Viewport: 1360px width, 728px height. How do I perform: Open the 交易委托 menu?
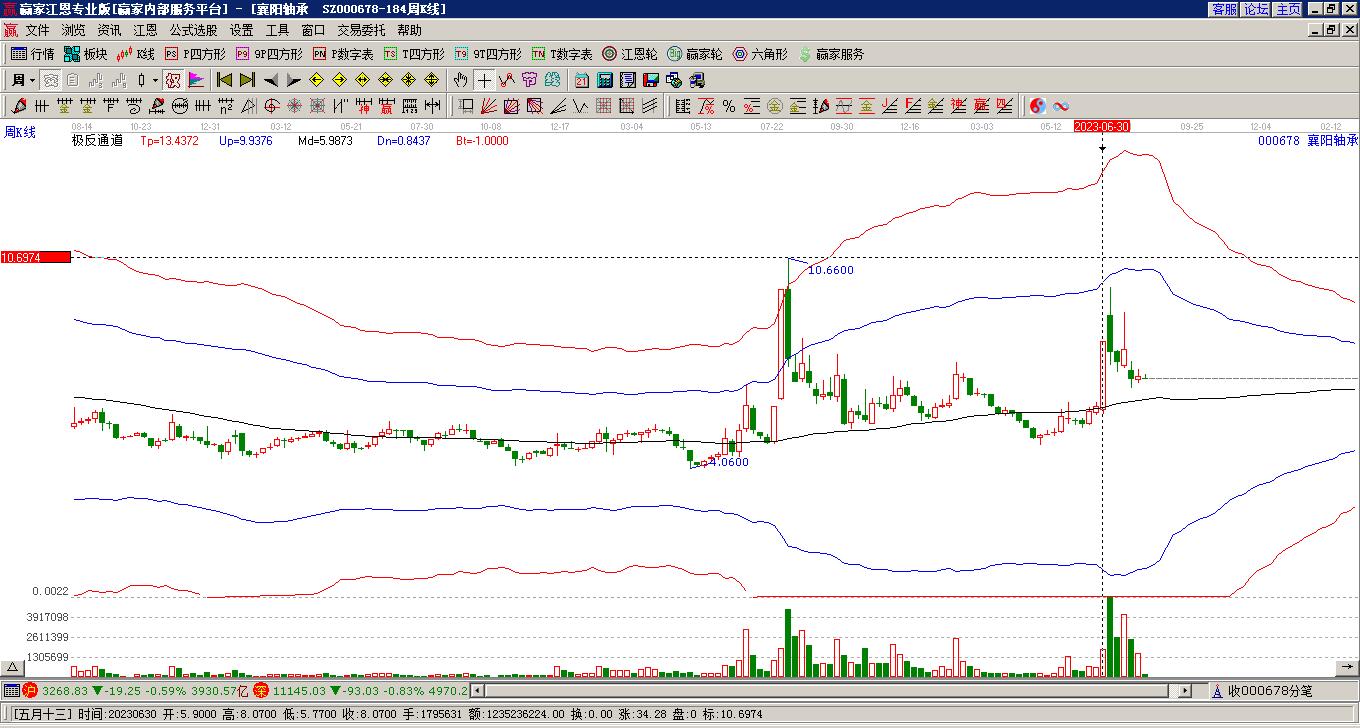tap(361, 31)
